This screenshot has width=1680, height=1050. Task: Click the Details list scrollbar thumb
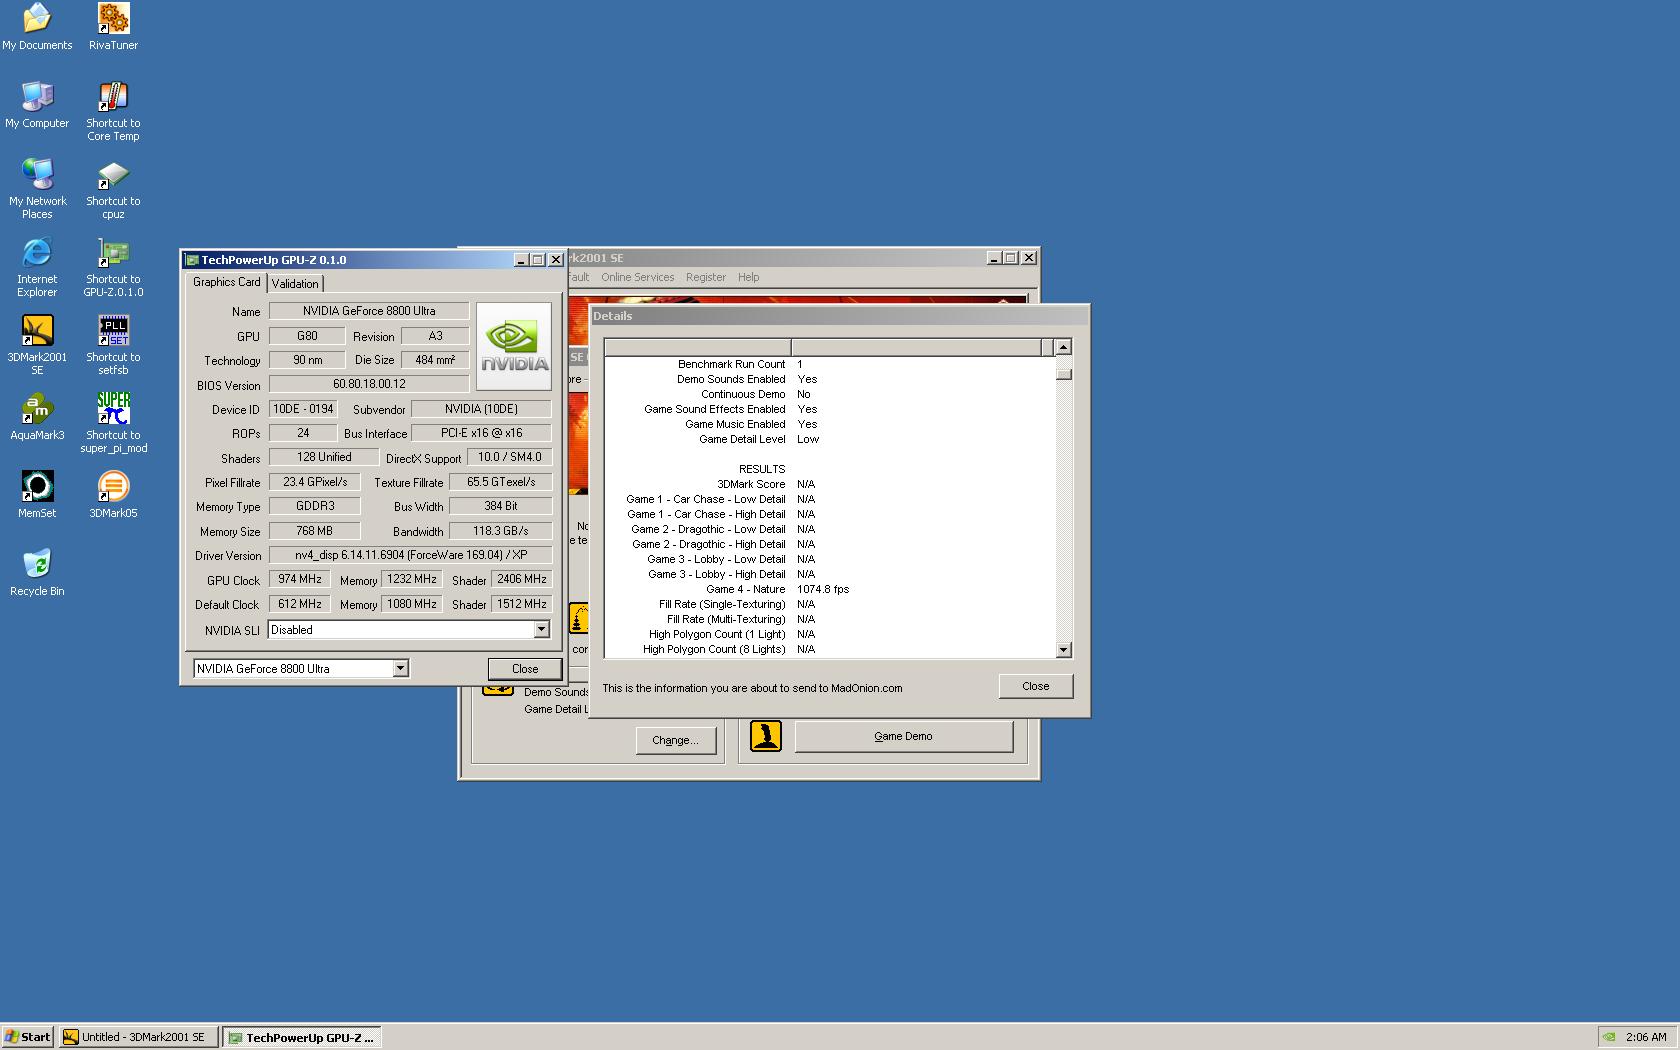point(1063,373)
